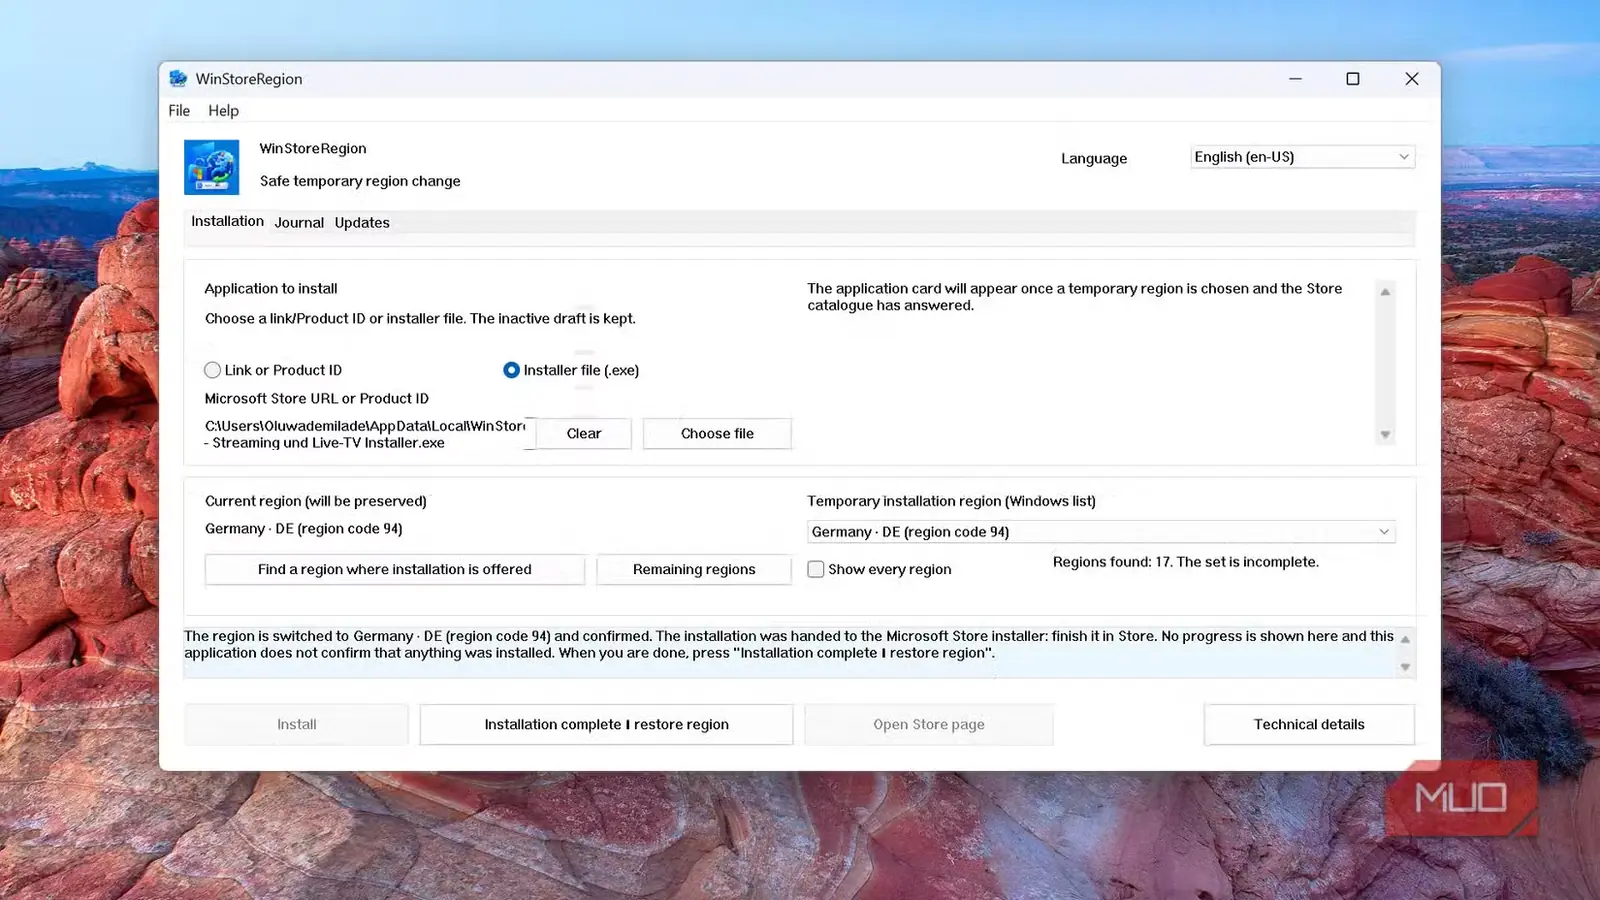Click the WinStoreRegion title bar icon

(178, 78)
